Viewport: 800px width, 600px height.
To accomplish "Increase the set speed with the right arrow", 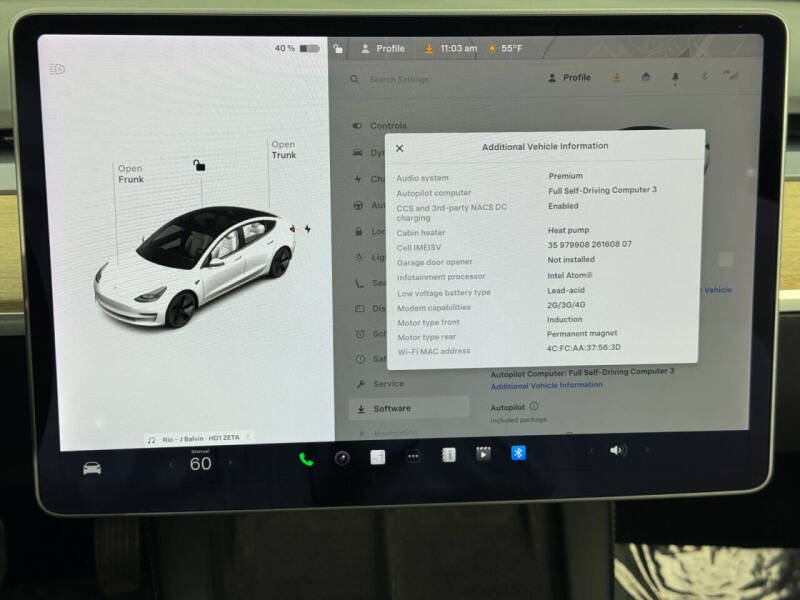I will point(231,464).
